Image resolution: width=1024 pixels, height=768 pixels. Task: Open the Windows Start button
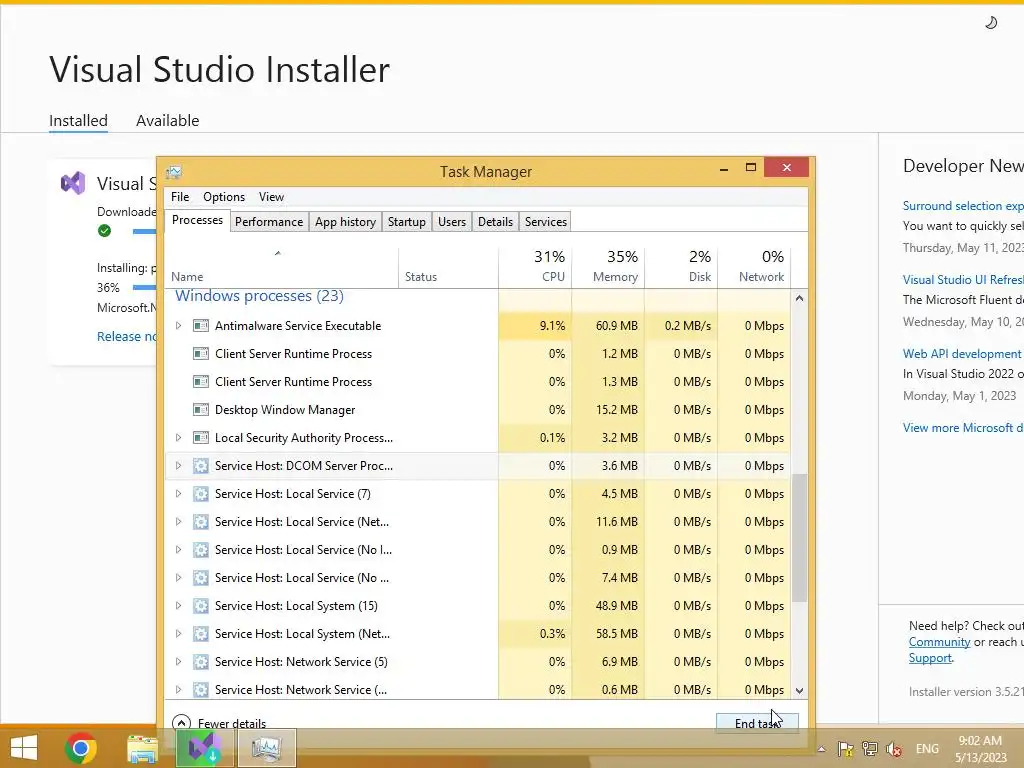tap(24, 748)
